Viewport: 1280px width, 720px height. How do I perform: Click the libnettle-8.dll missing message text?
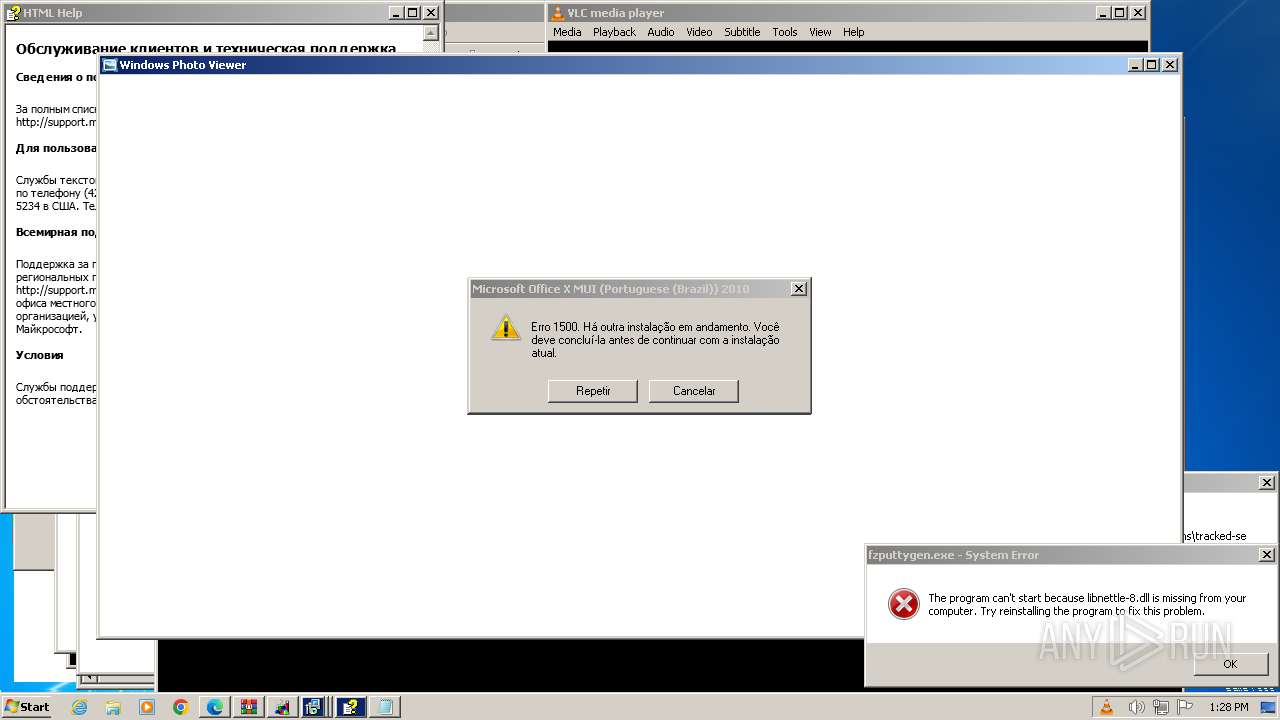click(x=1087, y=604)
